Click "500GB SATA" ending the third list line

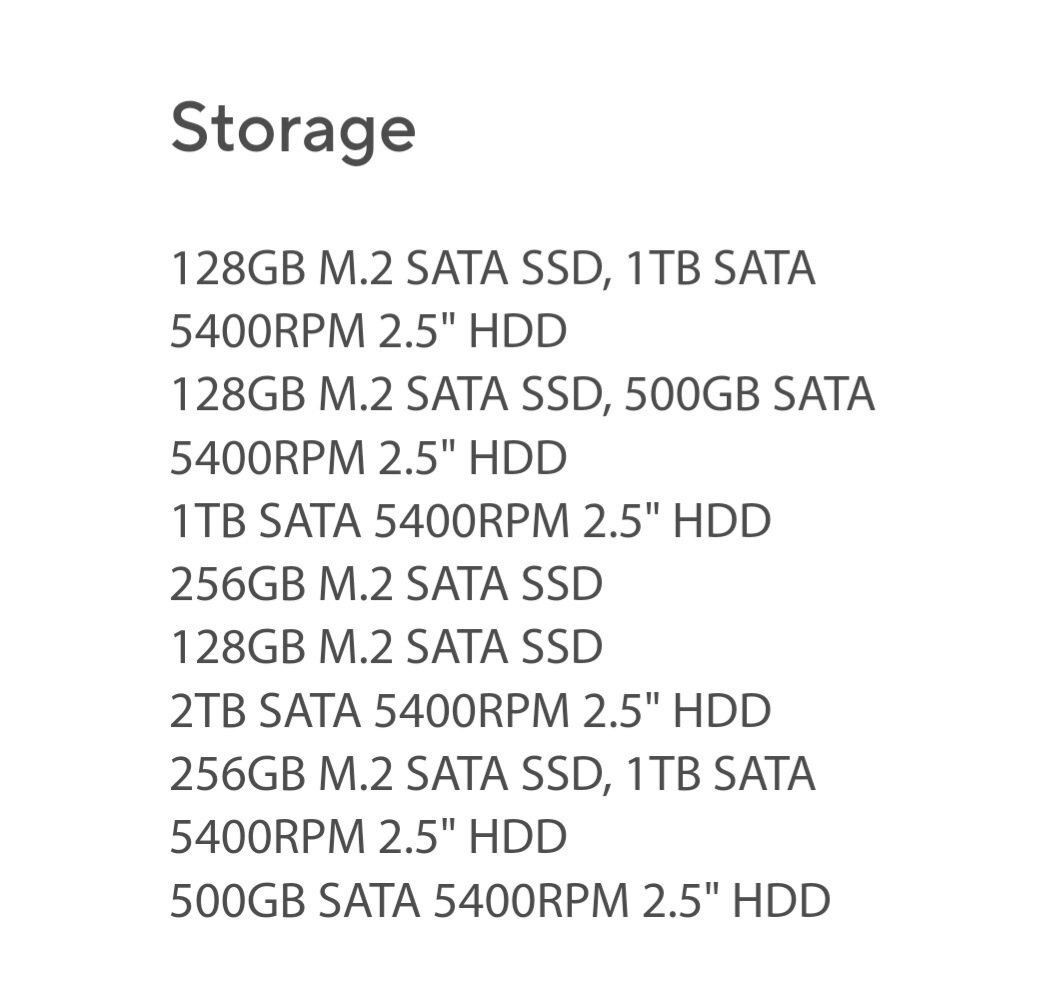(749, 394)
